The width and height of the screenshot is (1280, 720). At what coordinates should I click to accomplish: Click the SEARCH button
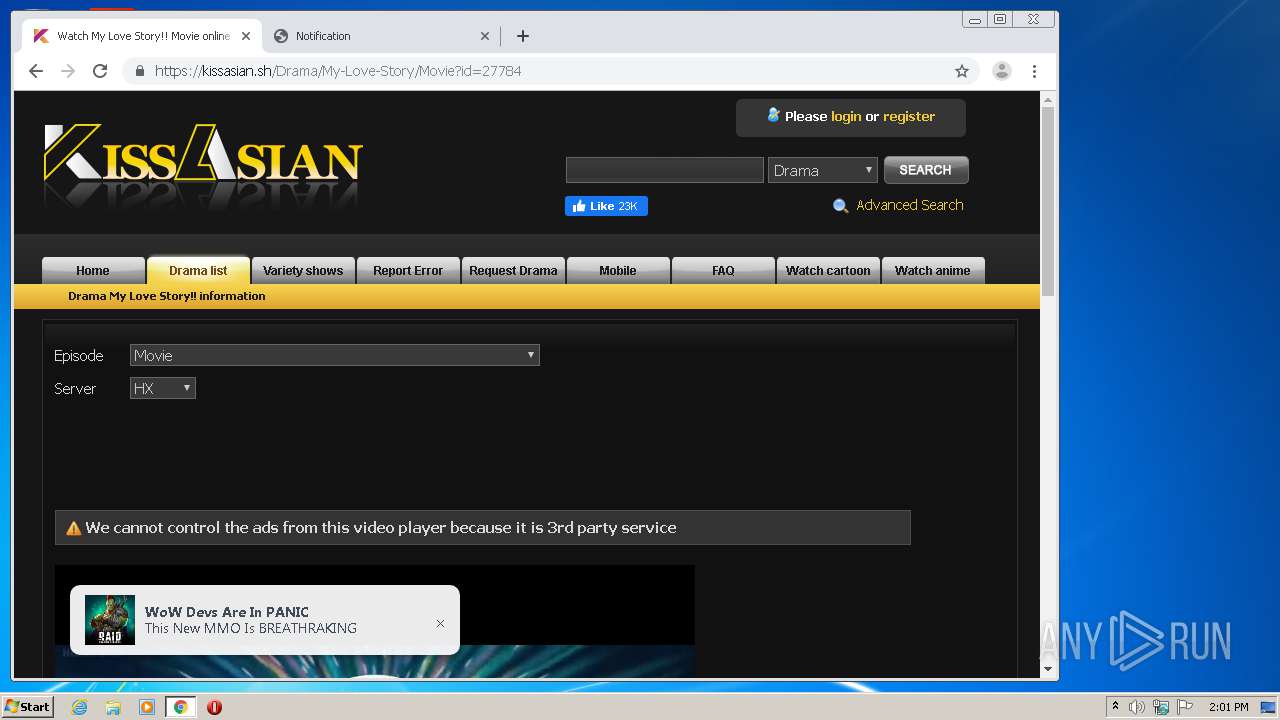926,170
